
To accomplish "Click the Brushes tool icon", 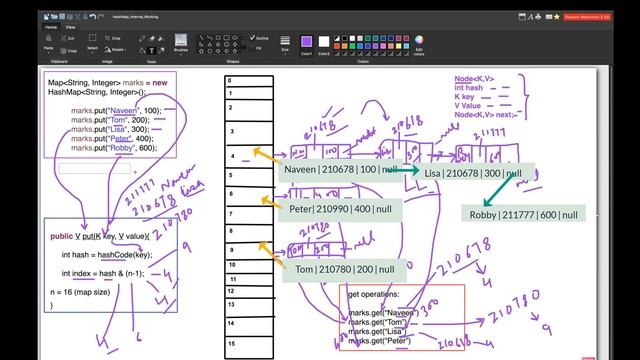I will point(181,40).
